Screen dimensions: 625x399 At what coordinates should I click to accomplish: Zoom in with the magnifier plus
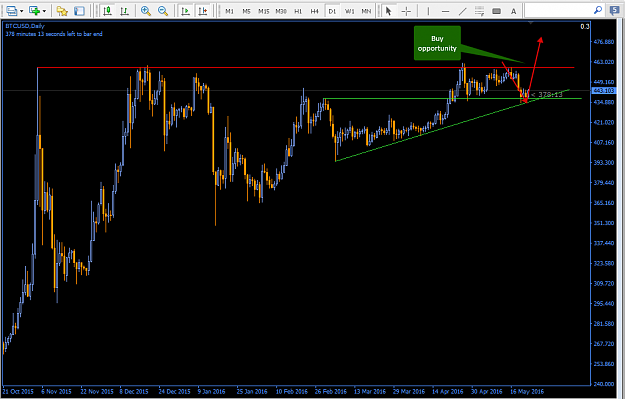[146, 11]
